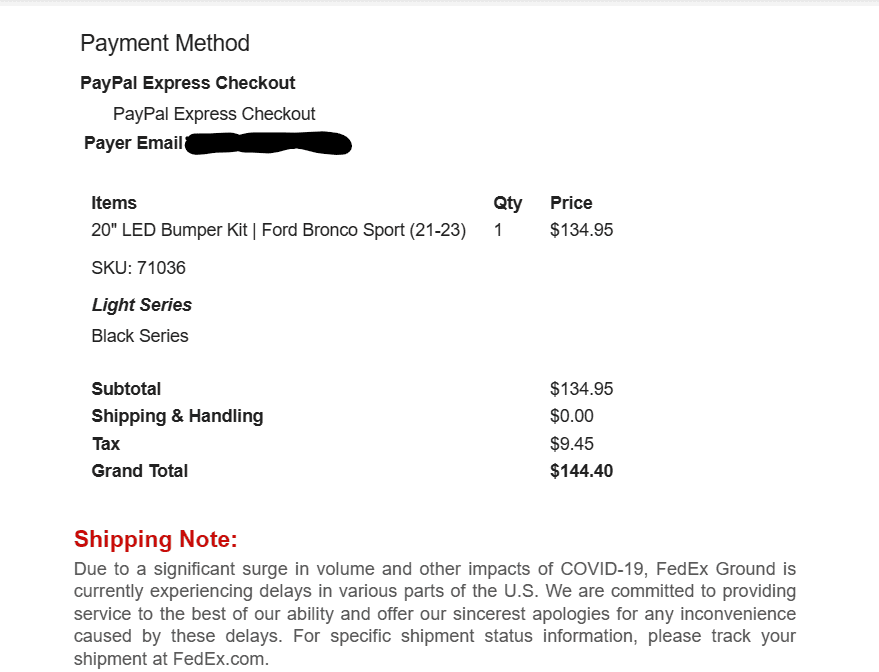Select the $144.40 grand total amount
This screenshot has height=672, width=879.
click(582, 471)
